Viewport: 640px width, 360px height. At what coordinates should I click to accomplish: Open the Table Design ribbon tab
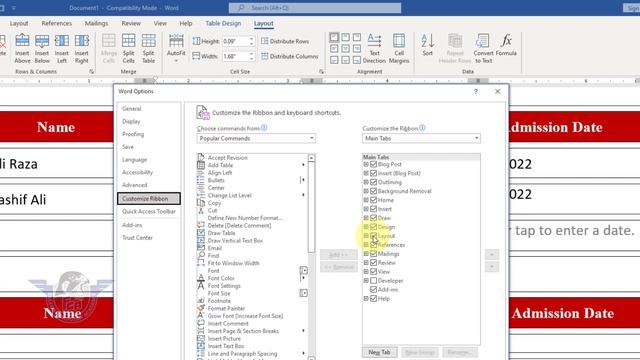(x=223, y=23)
